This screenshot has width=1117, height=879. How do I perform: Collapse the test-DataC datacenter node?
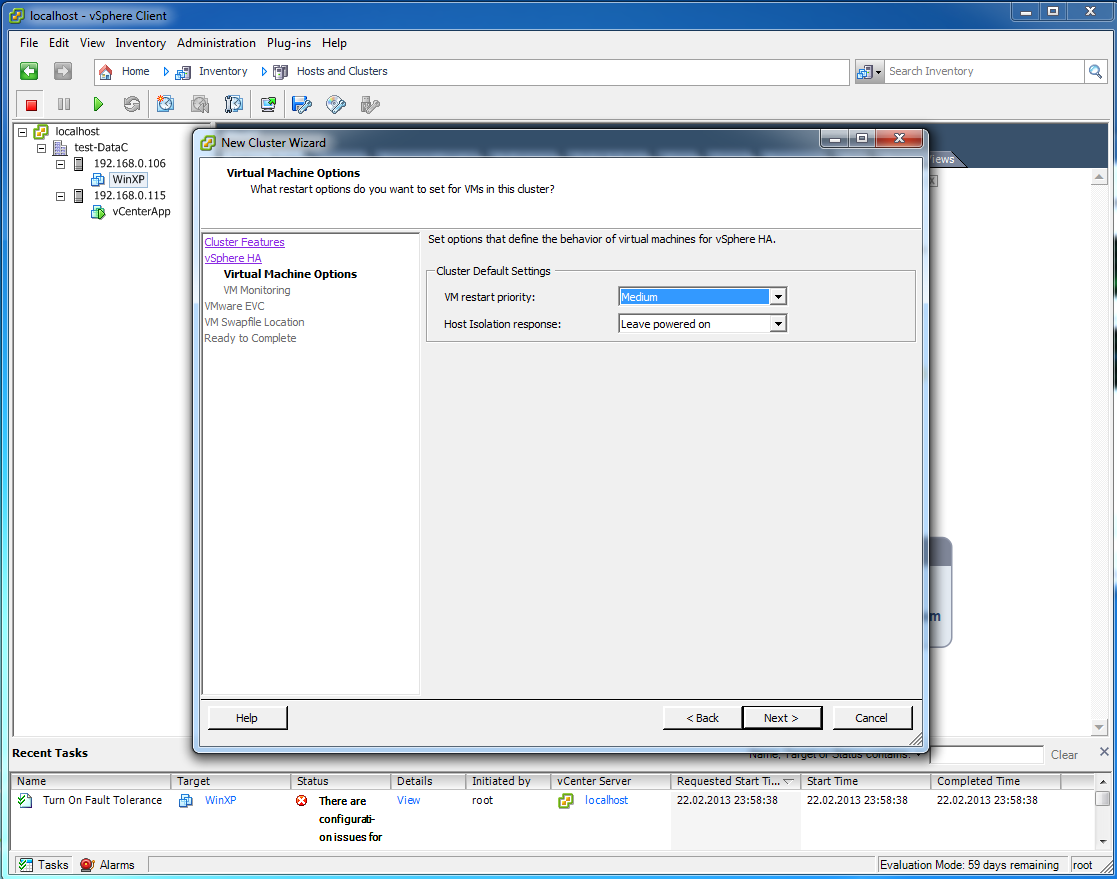tap(41, 148)
